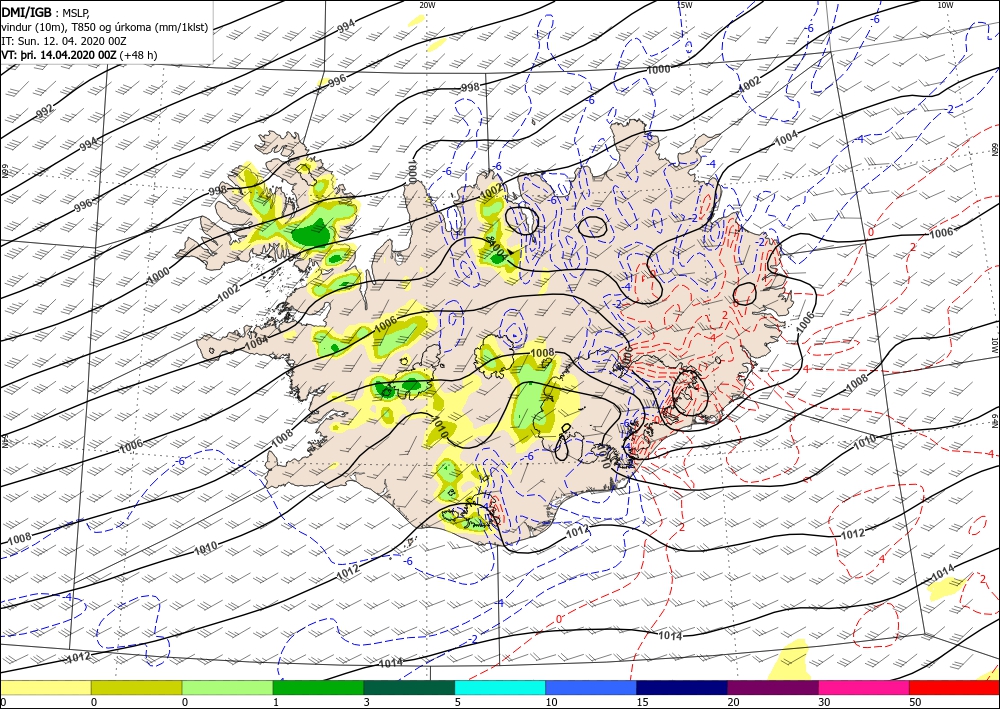Click legend value '15' under the color bar
This screenshot has height=709, width=1000.
click(642, 703)
